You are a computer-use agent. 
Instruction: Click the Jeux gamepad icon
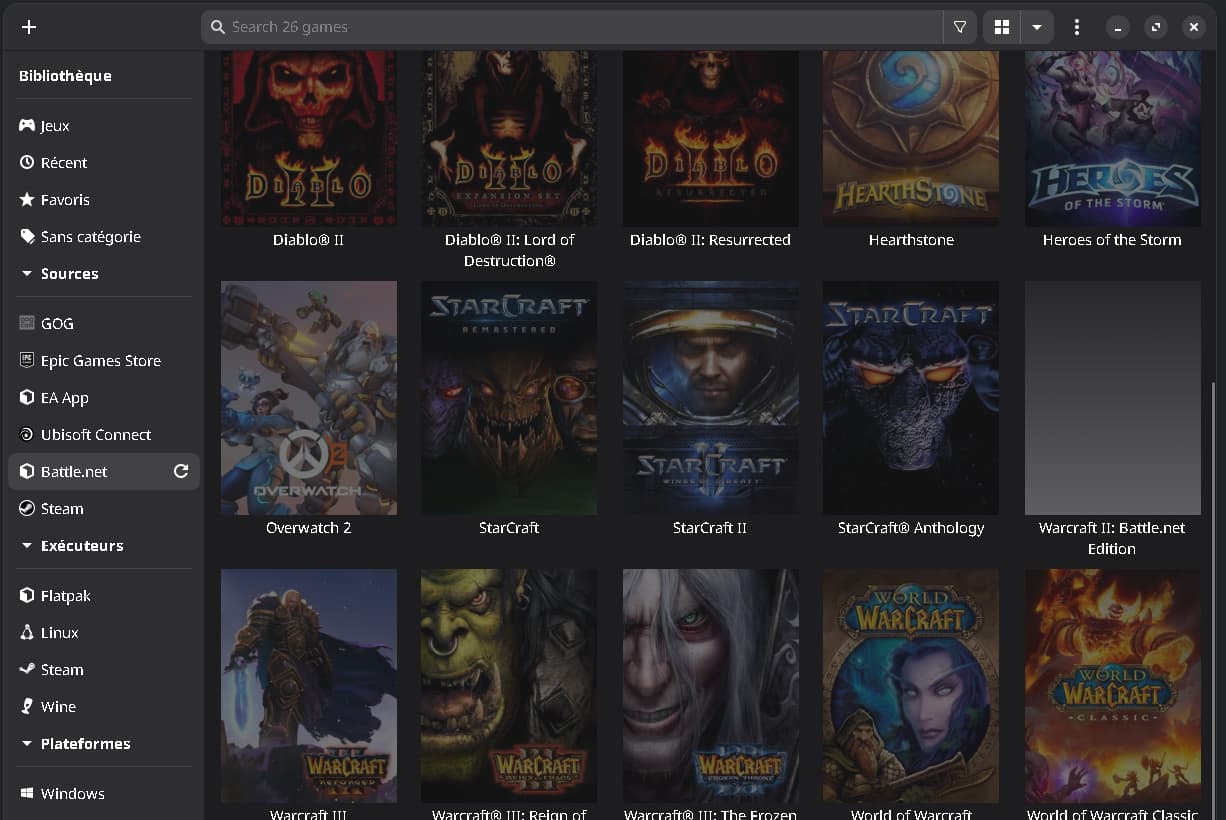(27, 126)
